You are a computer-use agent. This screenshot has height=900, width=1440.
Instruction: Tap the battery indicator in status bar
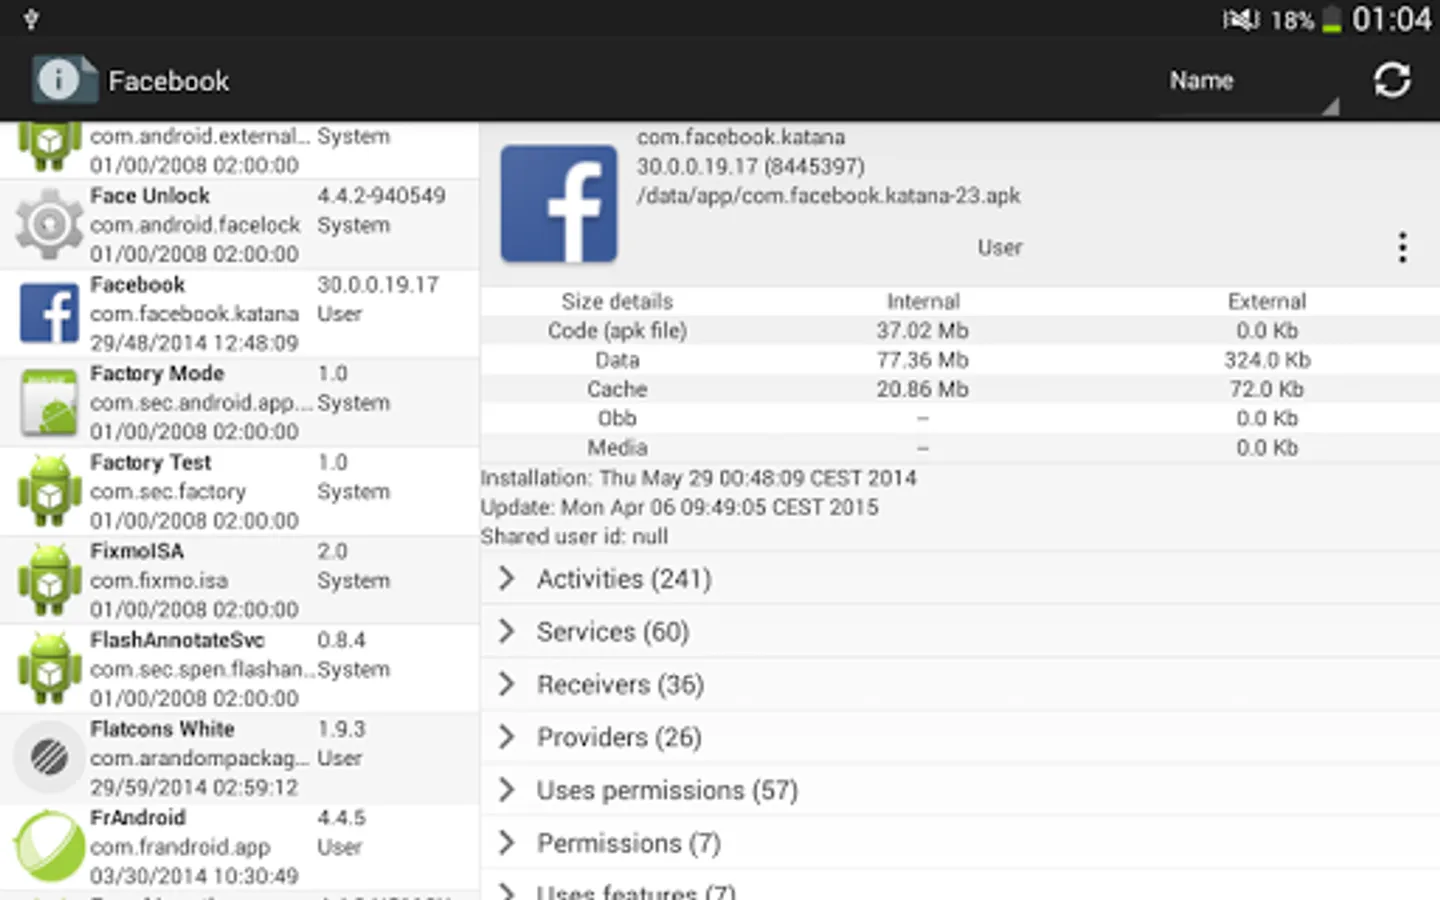pos(1331,19)
